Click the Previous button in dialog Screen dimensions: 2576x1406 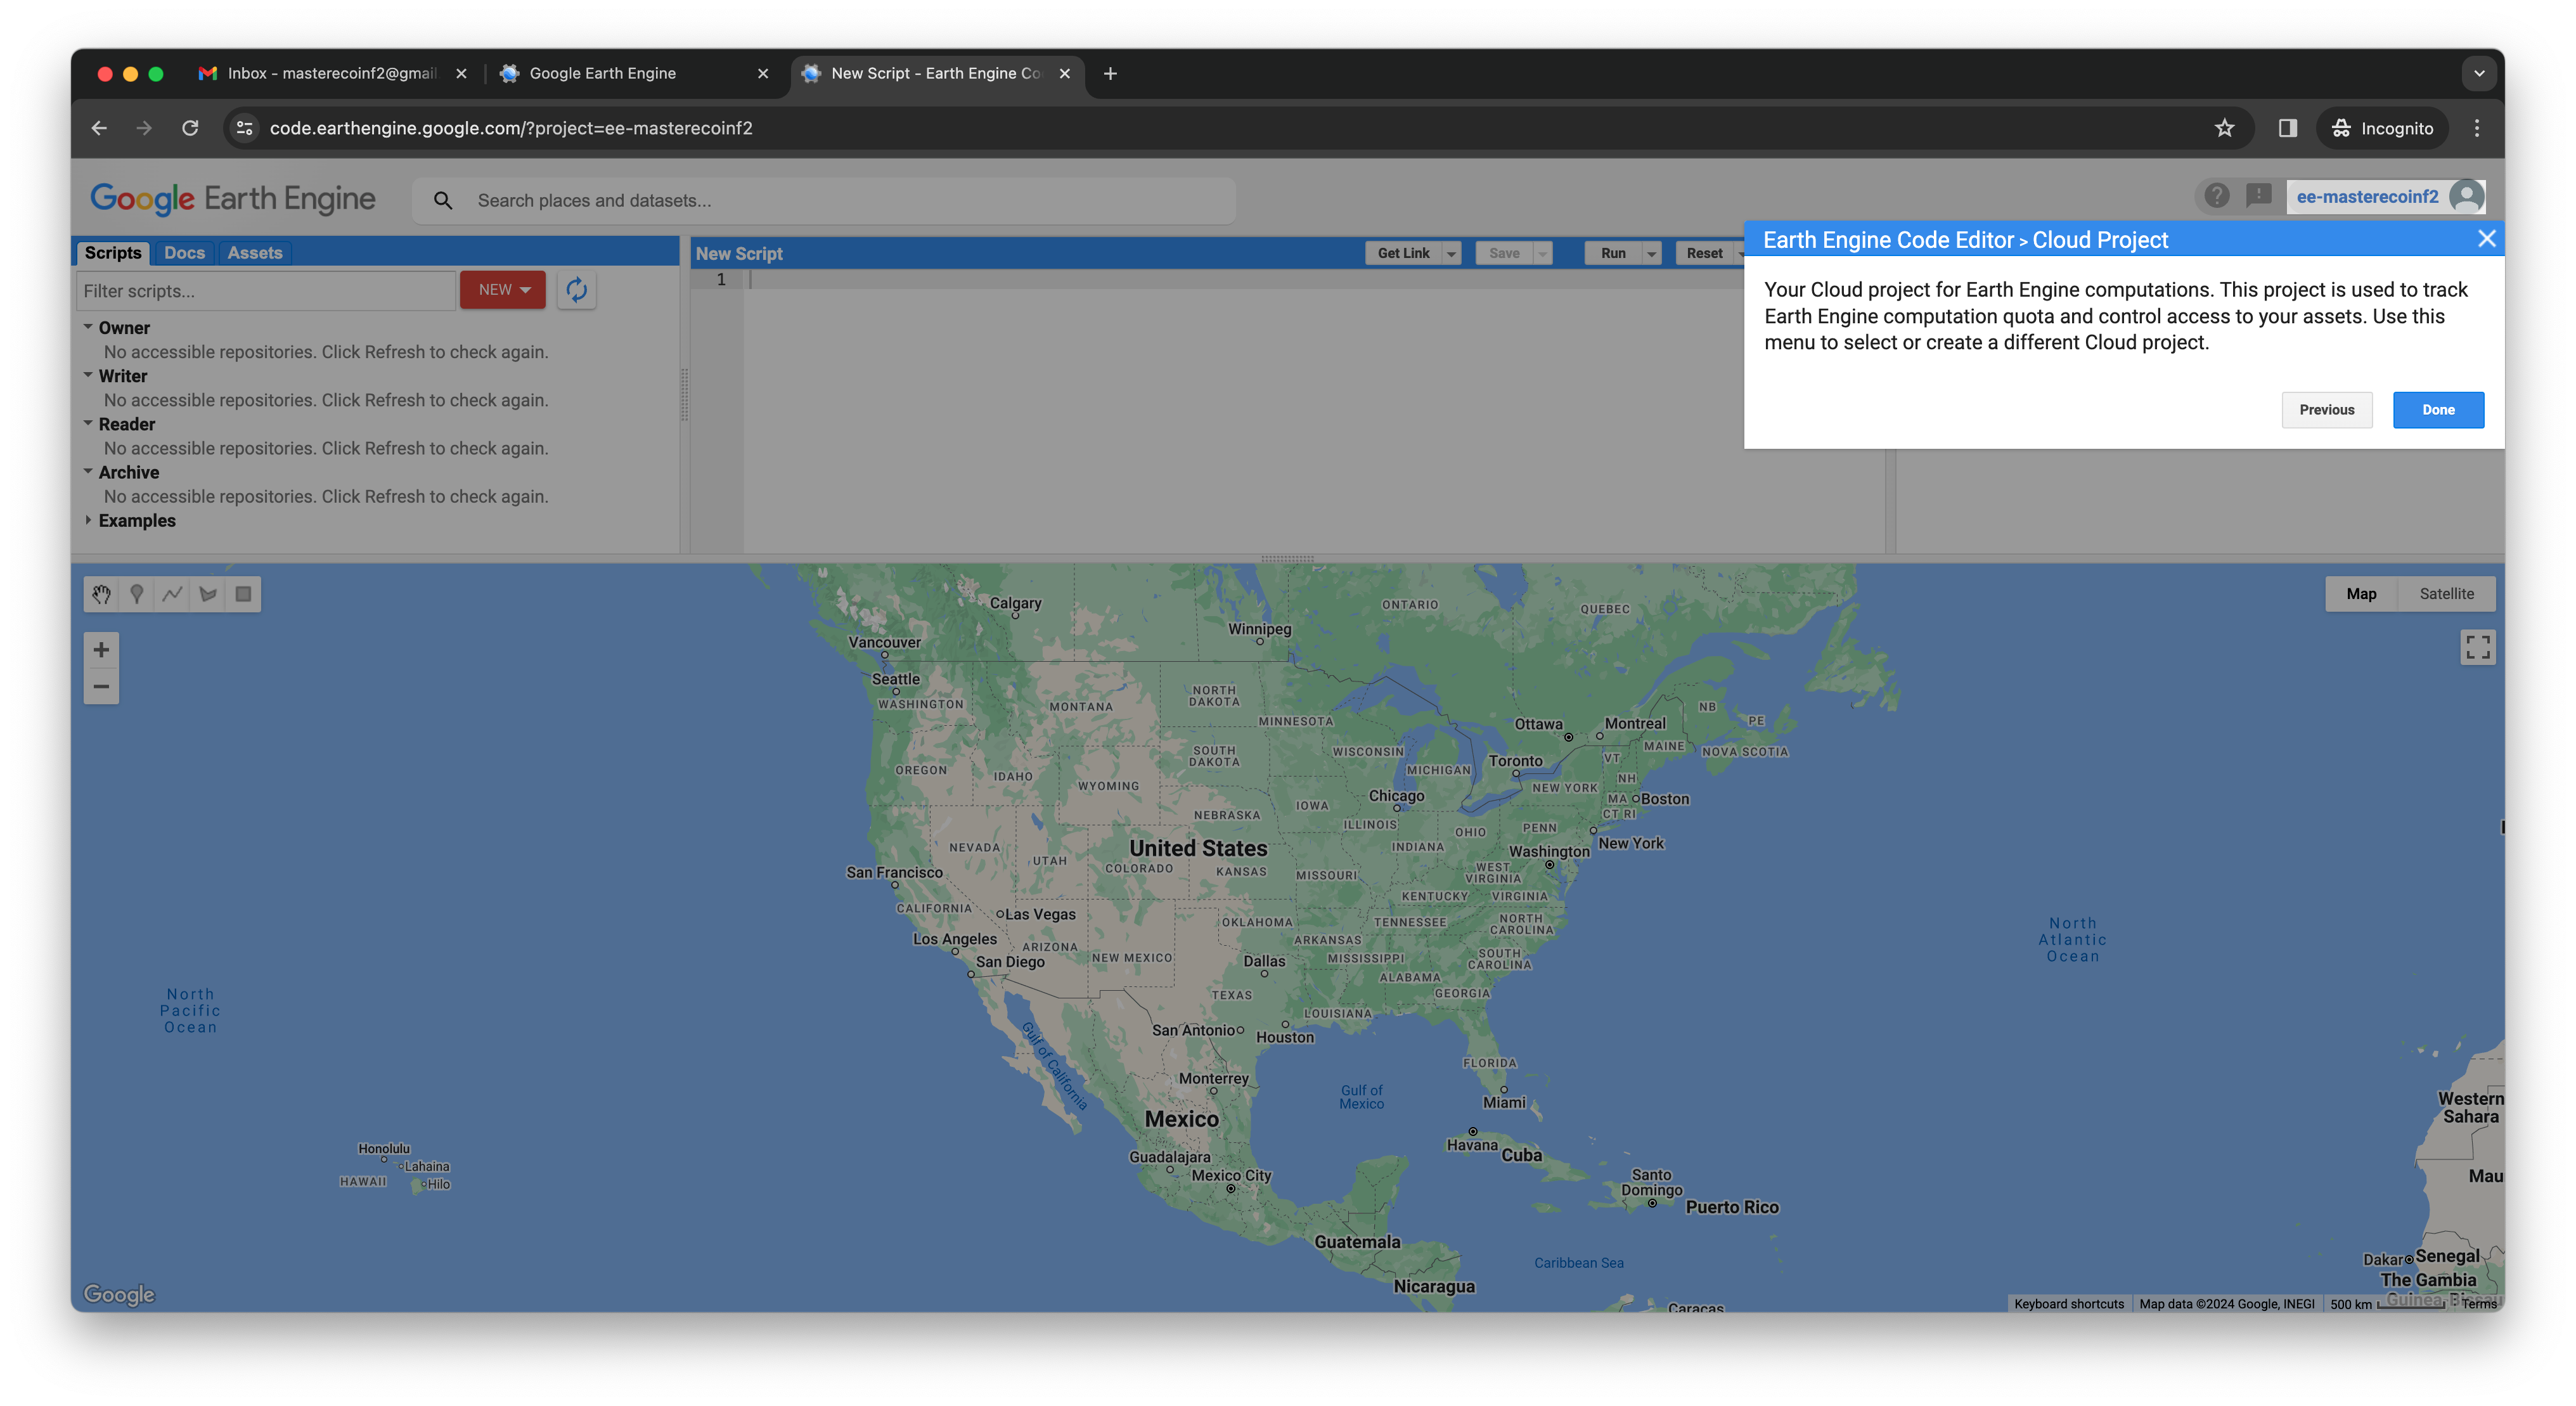point(2326,410)
